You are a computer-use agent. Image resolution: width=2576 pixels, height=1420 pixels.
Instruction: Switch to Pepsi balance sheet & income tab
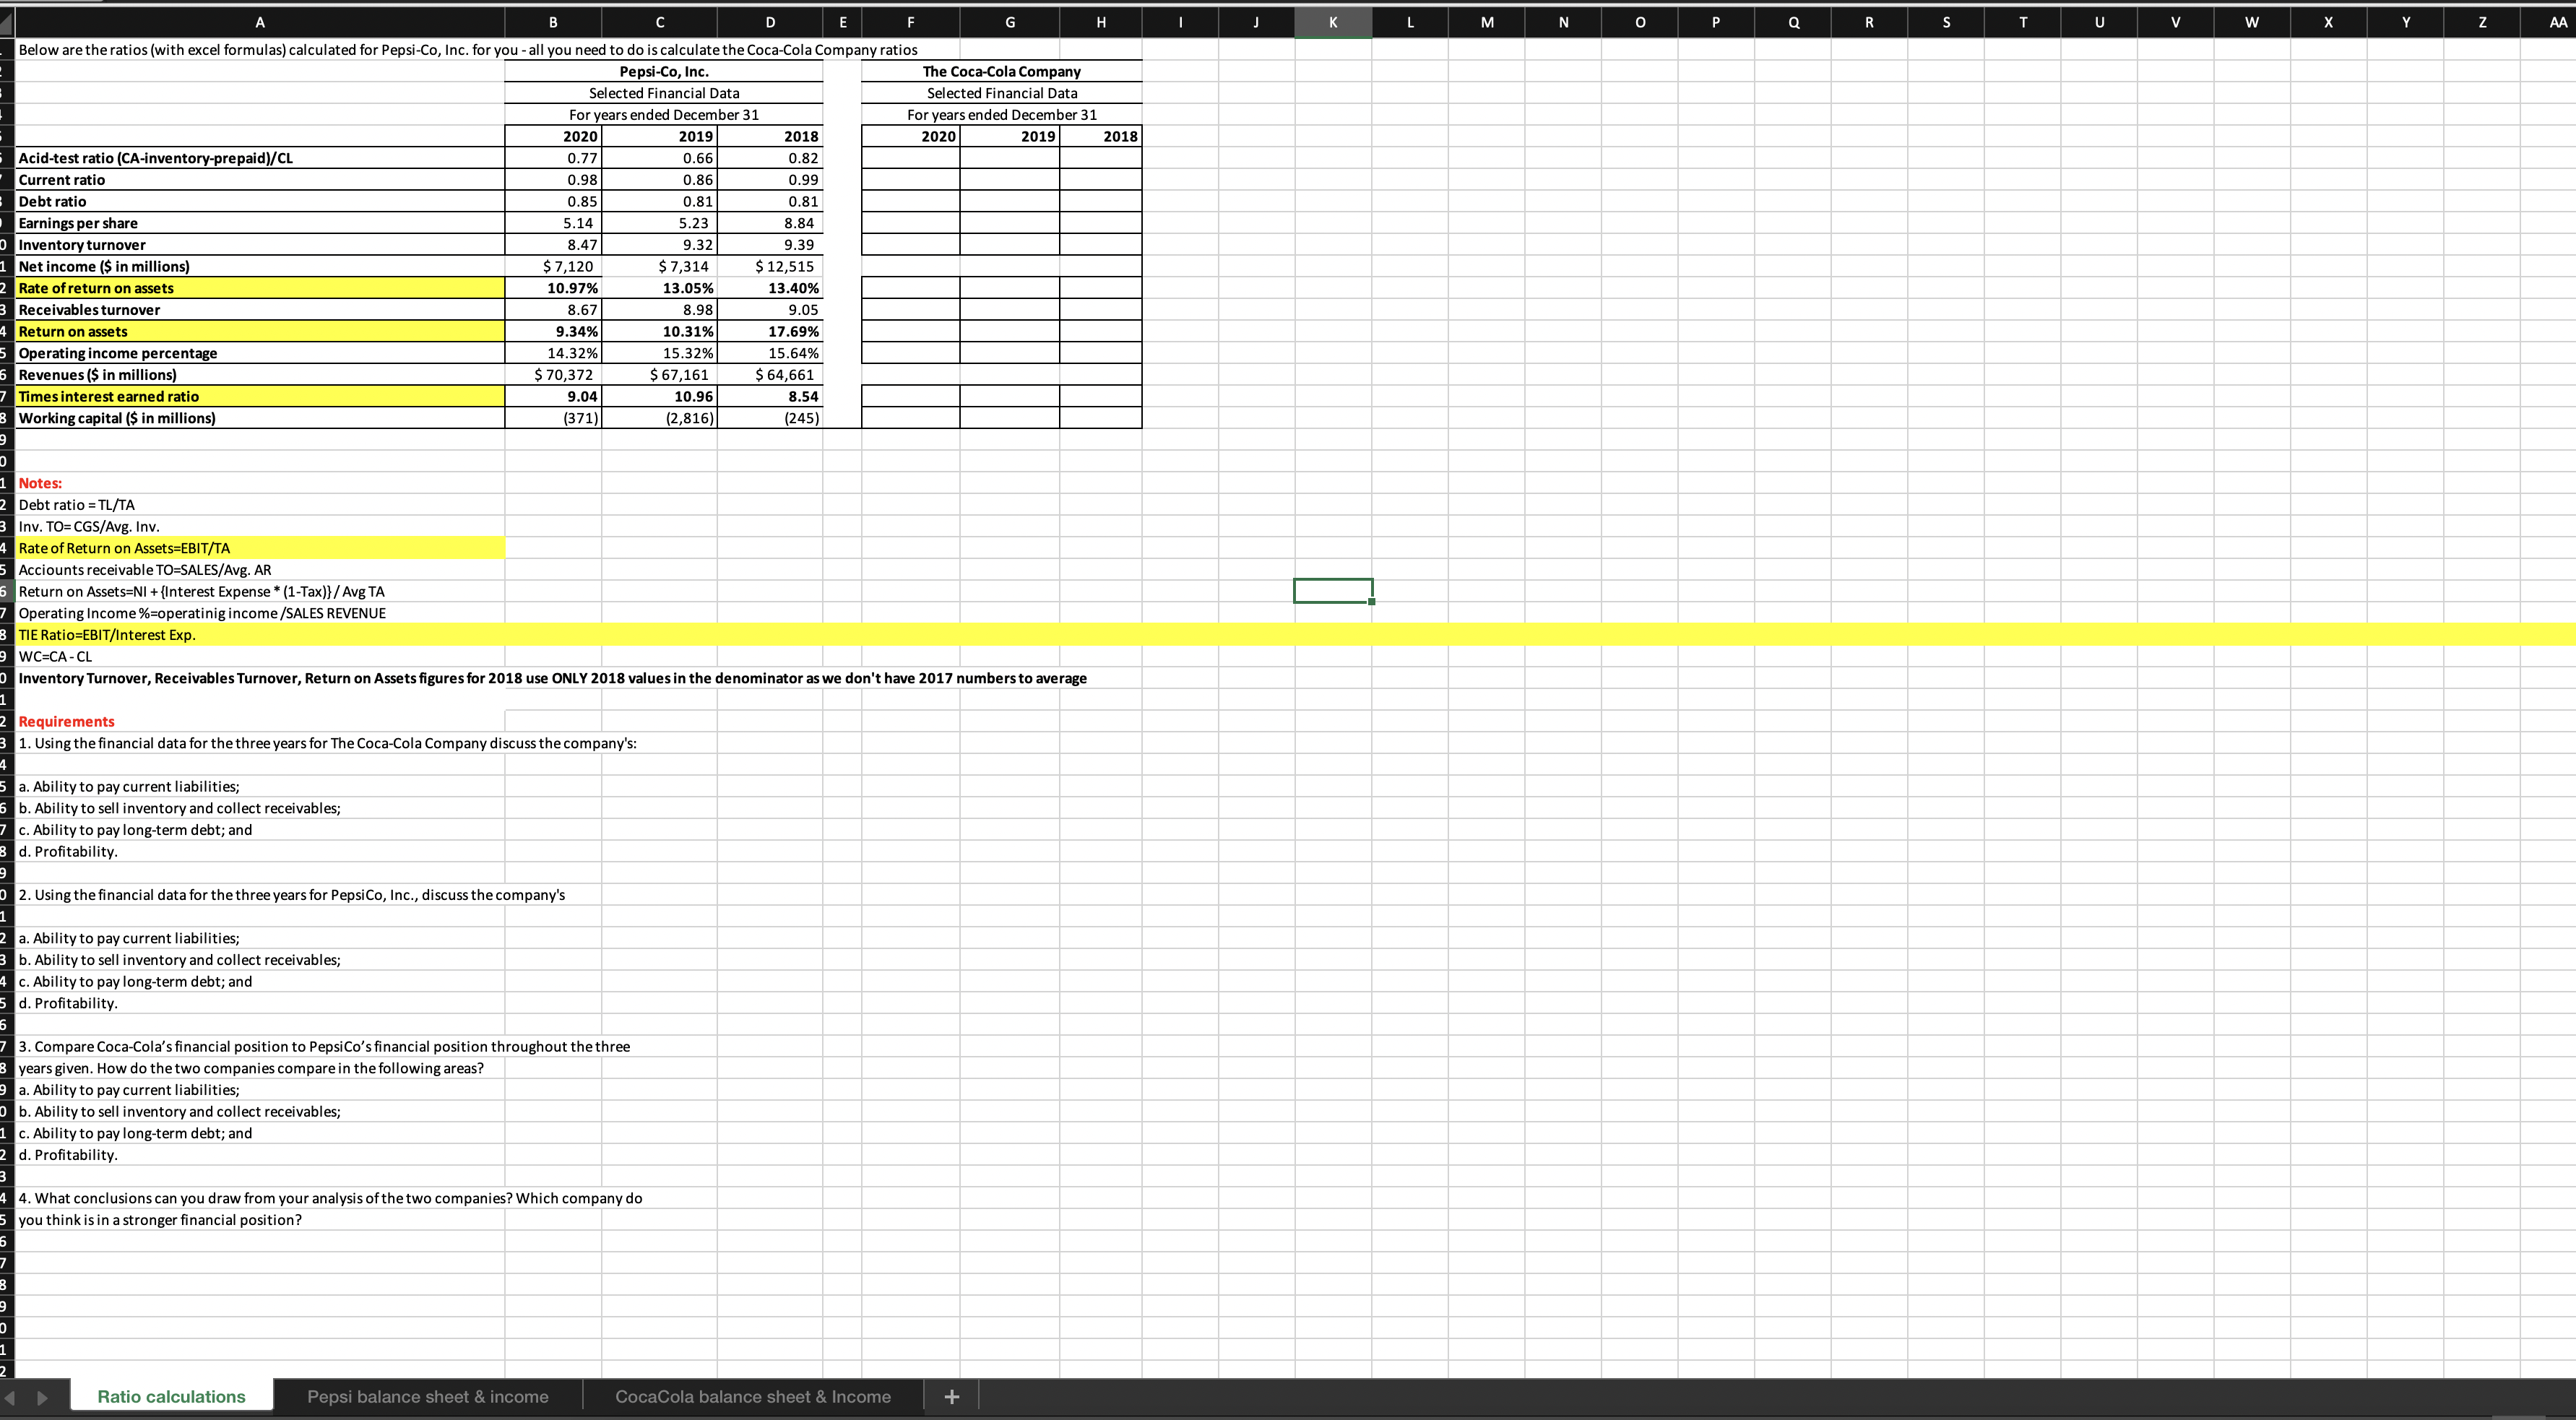(427, 1397)
